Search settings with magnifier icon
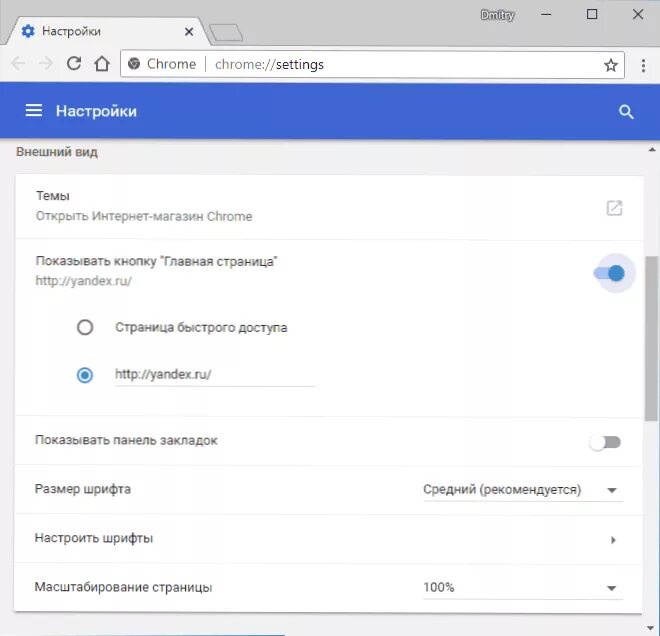The image size is (660, 636). 626,112
